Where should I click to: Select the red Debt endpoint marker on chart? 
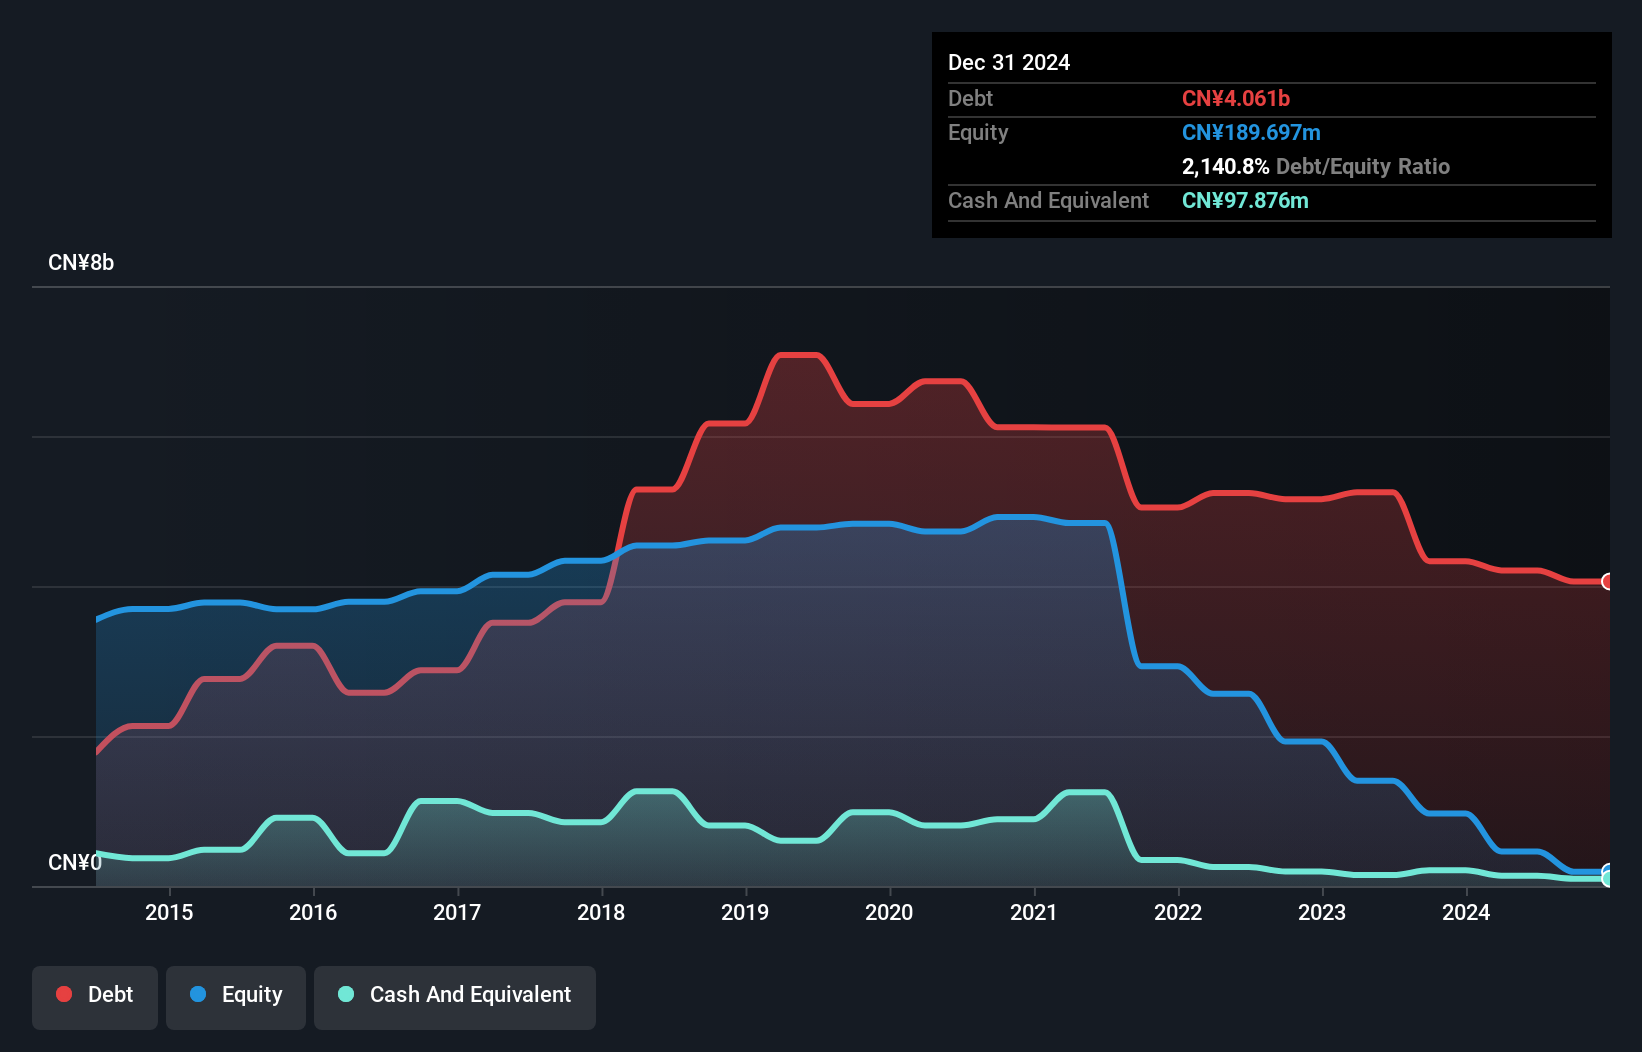[x=1607, y=581]
